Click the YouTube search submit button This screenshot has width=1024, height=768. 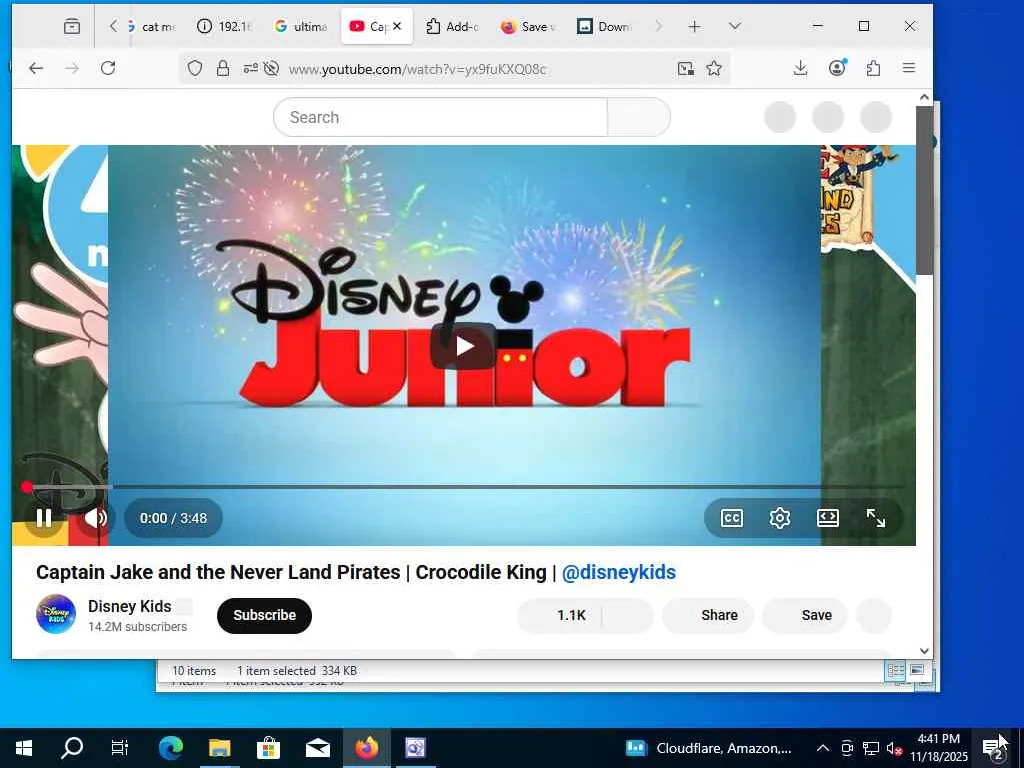[639, 118]
